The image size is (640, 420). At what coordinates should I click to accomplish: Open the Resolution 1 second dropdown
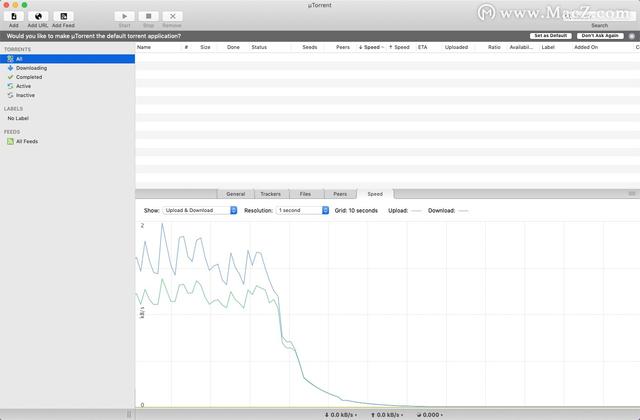tap(302, 210)
